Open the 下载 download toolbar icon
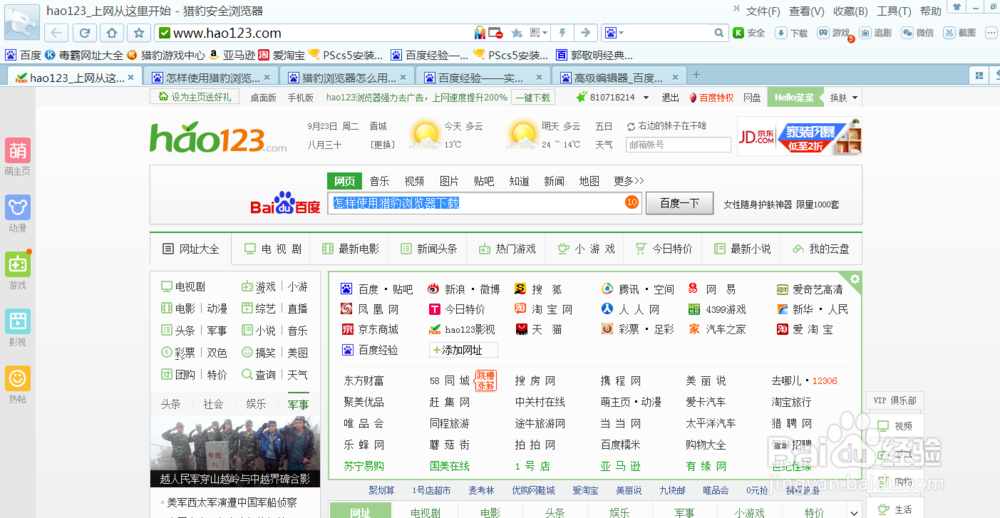The image size is (1000, 518). 791,33
